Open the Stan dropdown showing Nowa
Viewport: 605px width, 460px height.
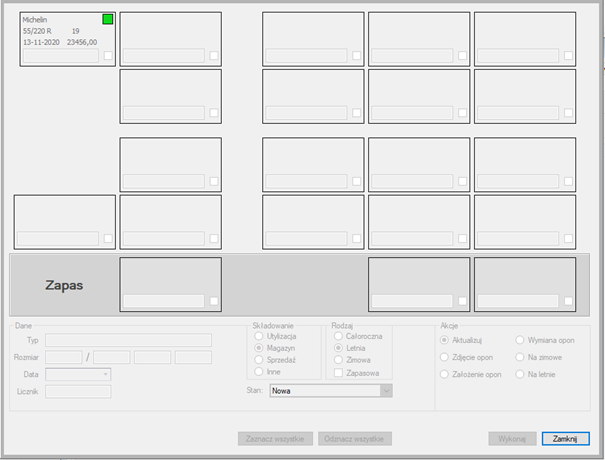coord(385,391)
